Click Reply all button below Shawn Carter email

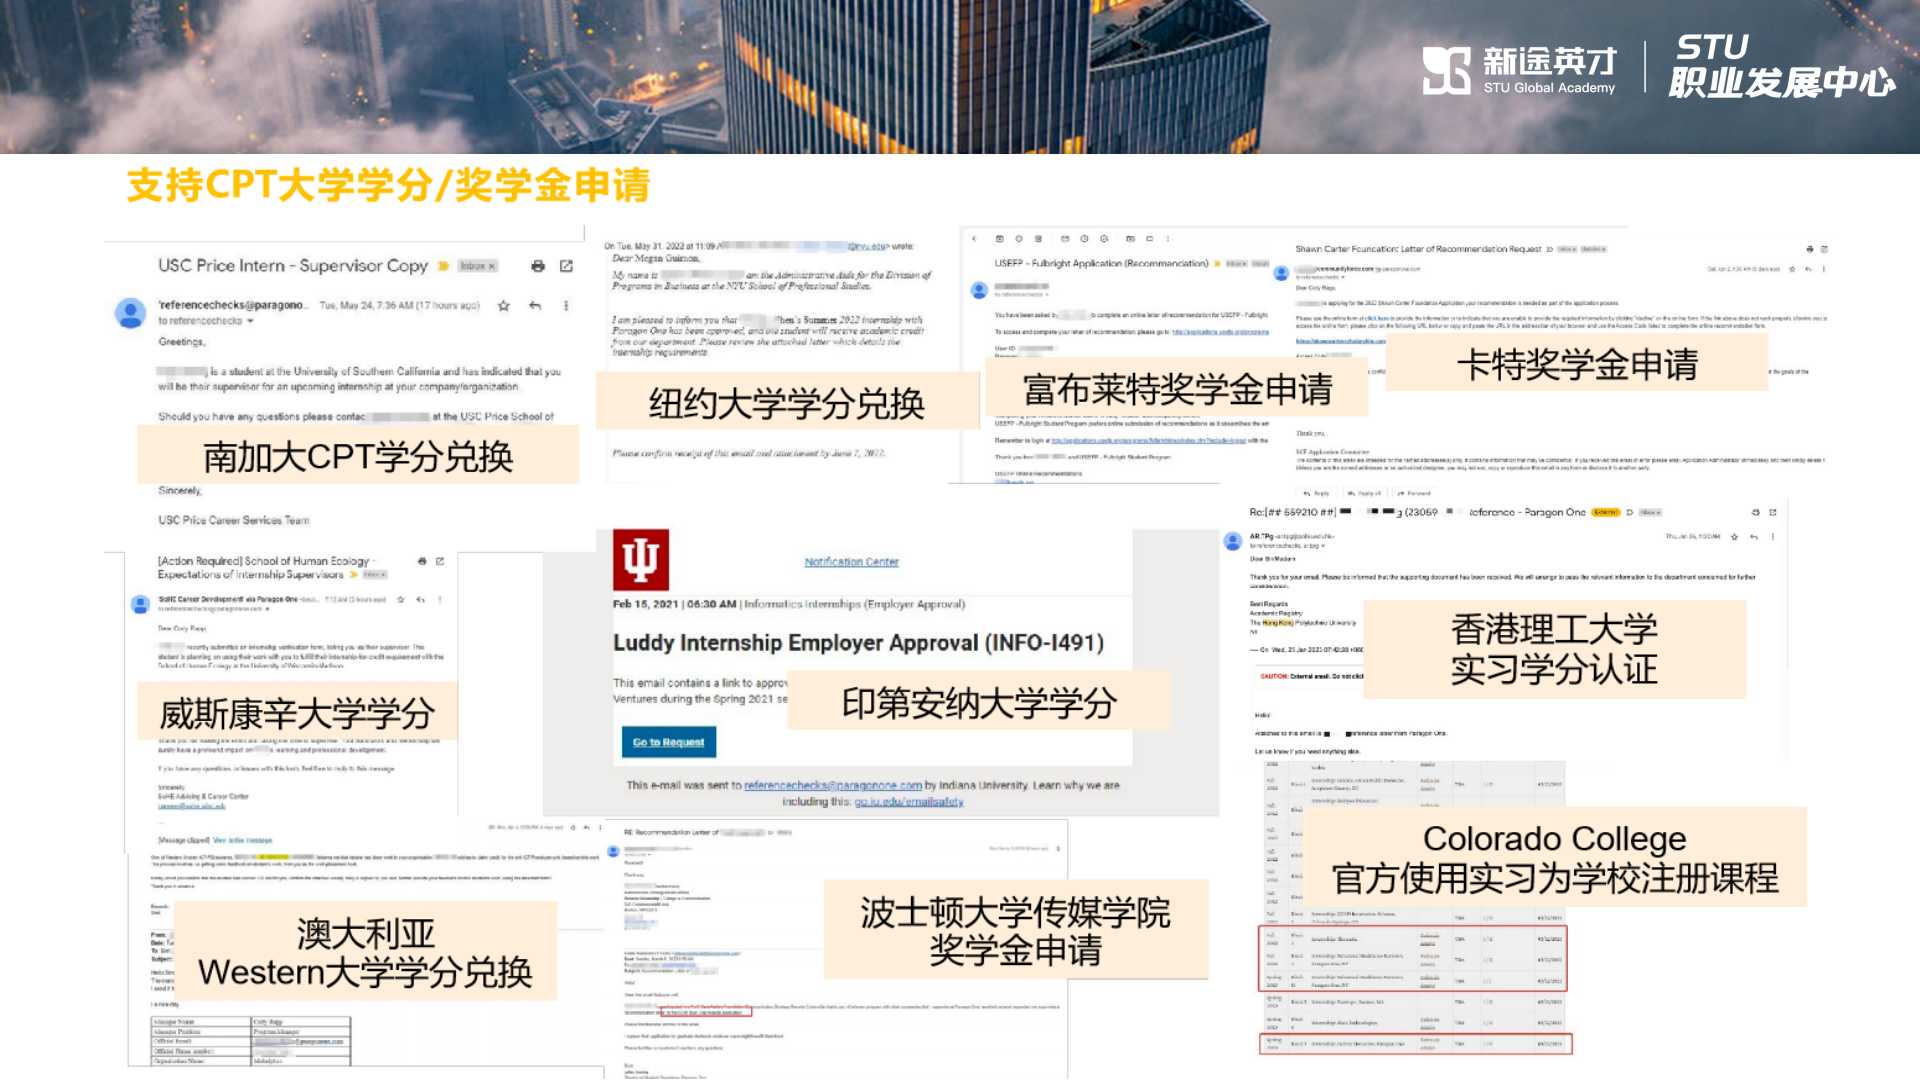[x=1364, y=493]
